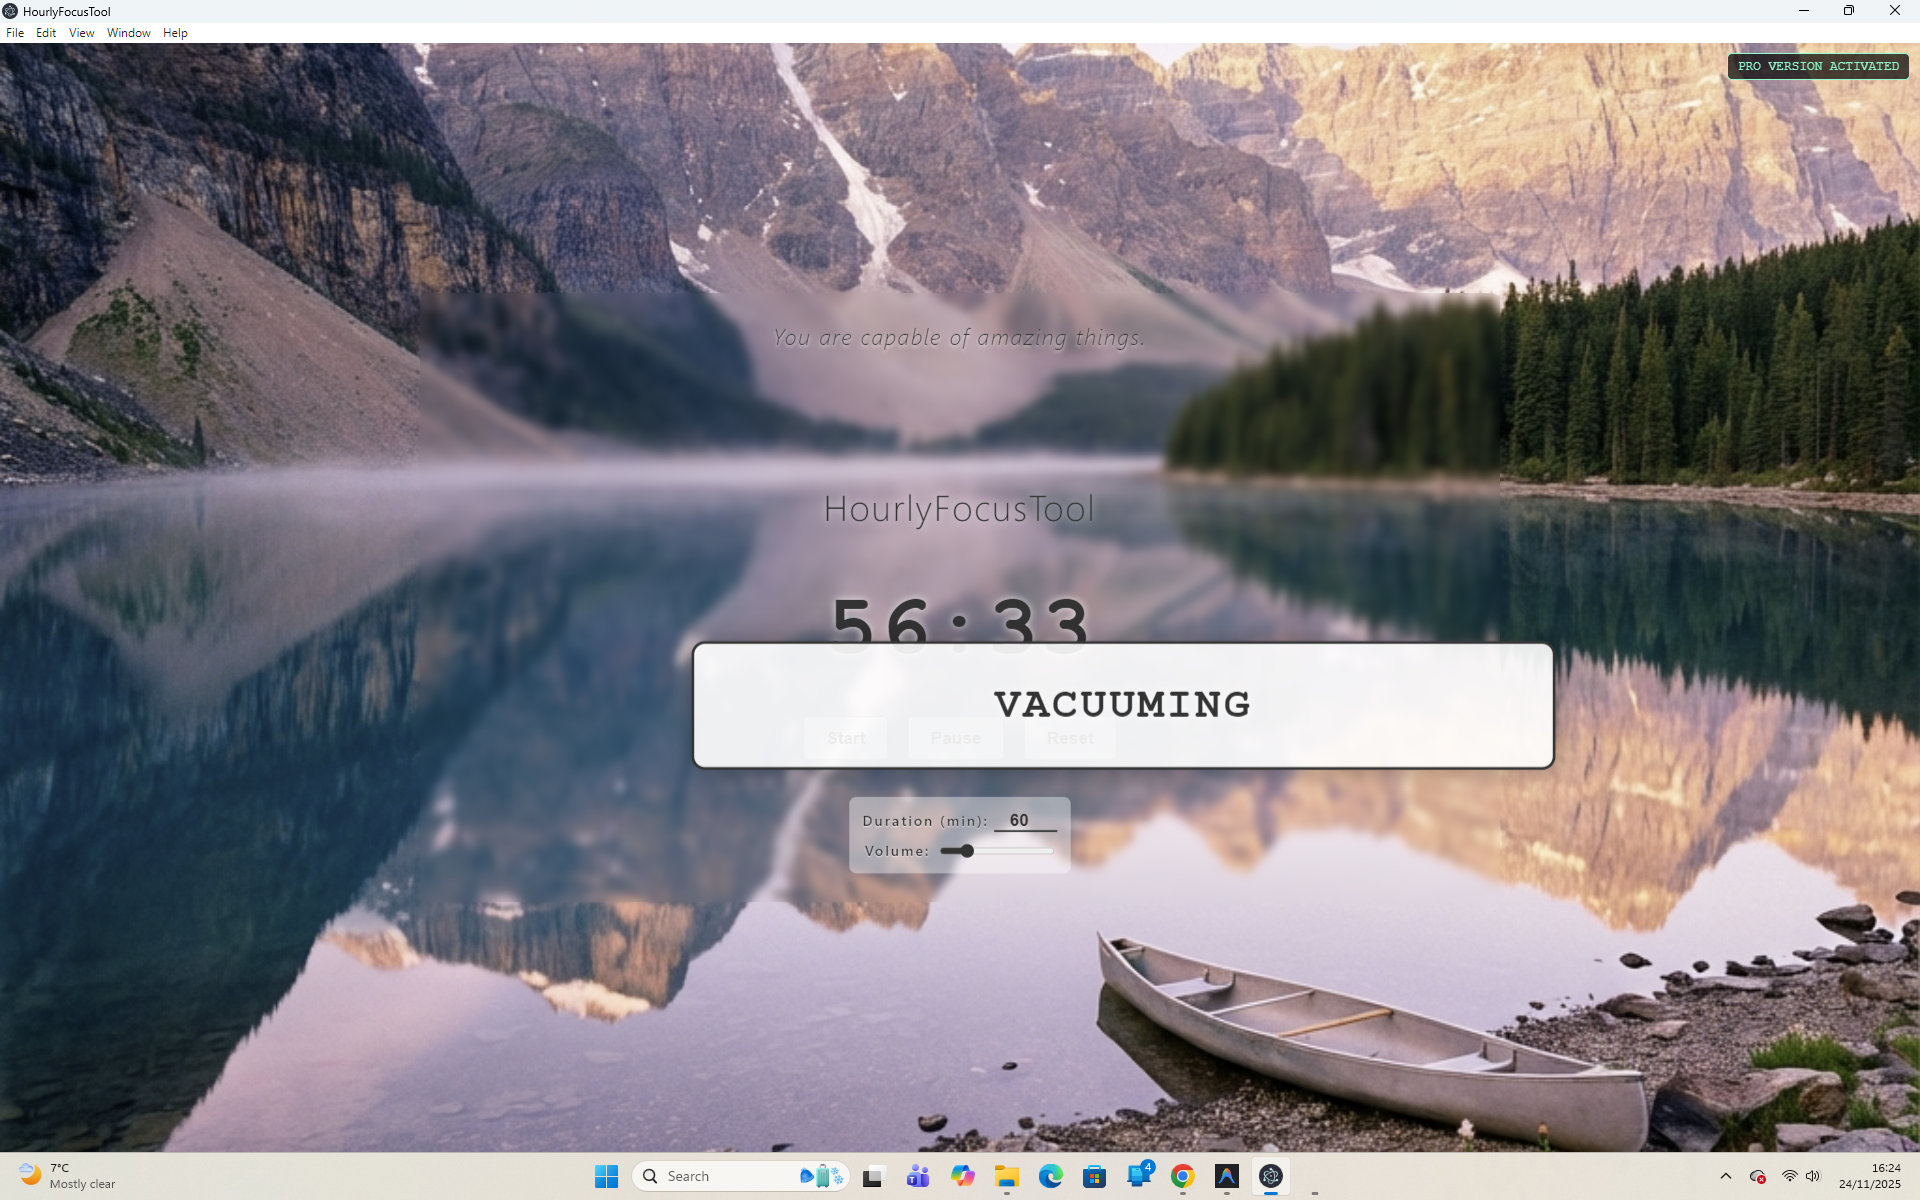Open the View menu
The width and height of the screenshot is (1920, 1200).
point(81,33)
